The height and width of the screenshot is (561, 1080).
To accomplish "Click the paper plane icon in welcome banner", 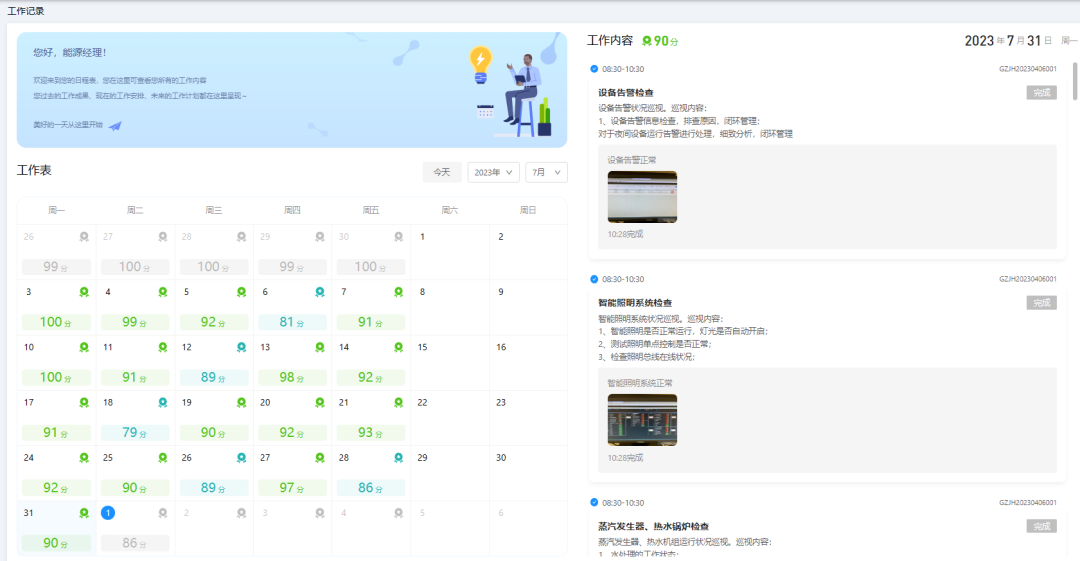I will [115, 125].
